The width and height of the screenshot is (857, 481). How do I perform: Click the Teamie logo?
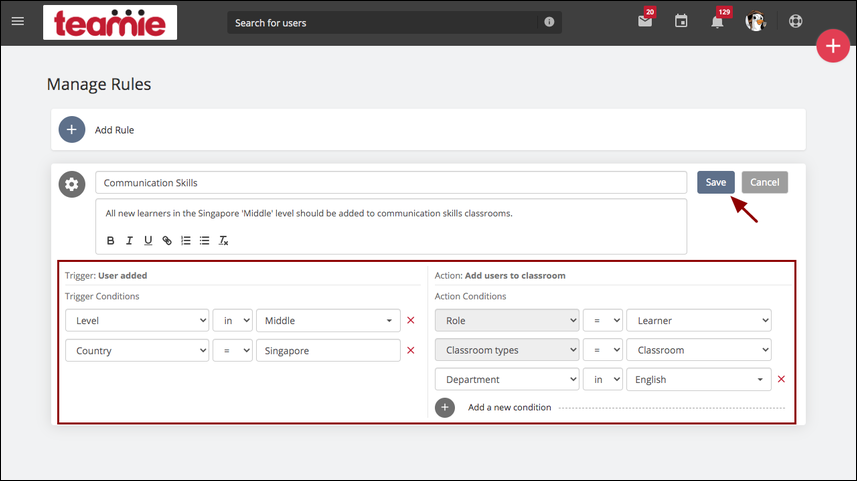(x=110, y=22)
